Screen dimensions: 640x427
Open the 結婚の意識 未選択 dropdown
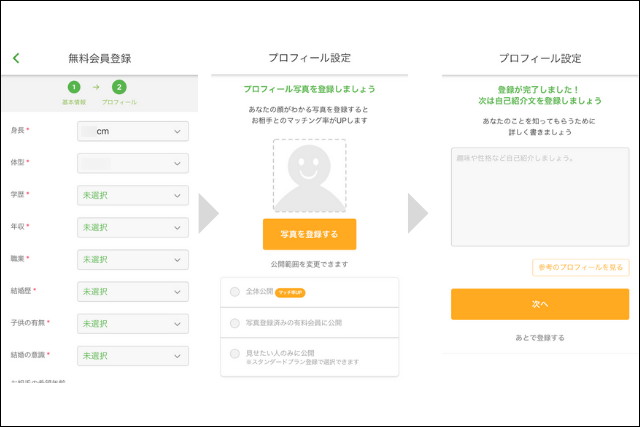pos(133,356)
